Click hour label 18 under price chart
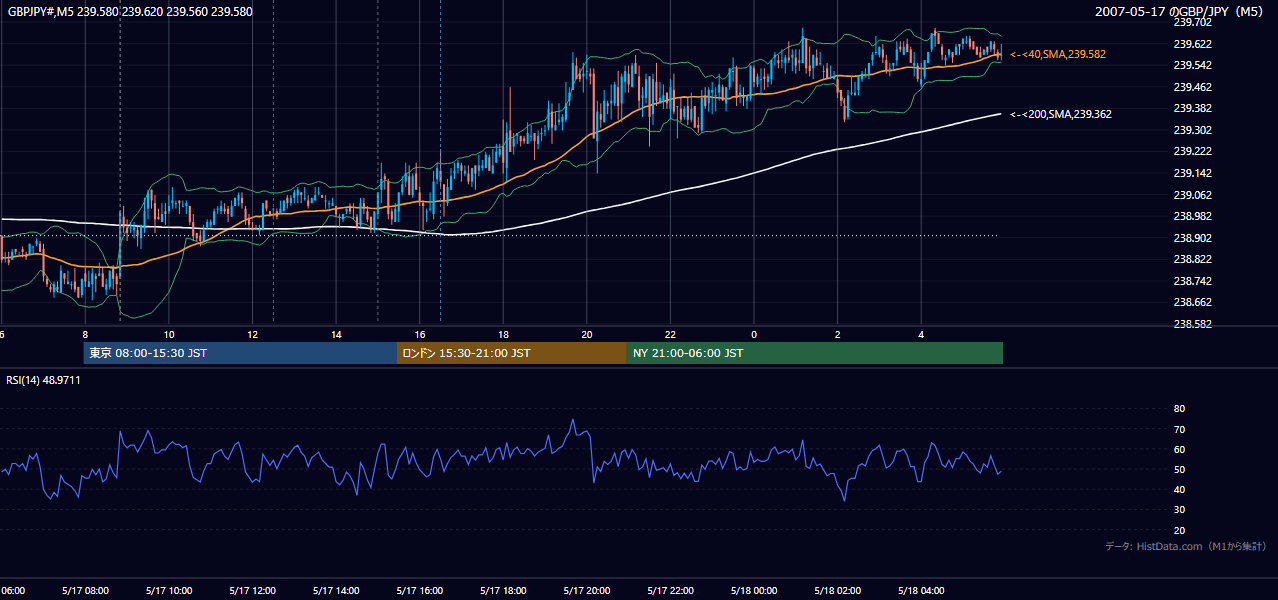The image size is (1278, 600). [x=503, y=334]
